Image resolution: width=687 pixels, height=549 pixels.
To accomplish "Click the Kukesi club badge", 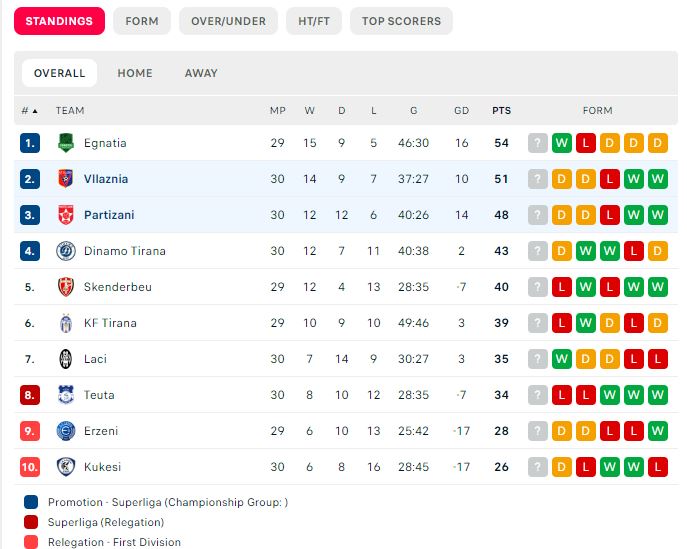I will click(66, 467).
